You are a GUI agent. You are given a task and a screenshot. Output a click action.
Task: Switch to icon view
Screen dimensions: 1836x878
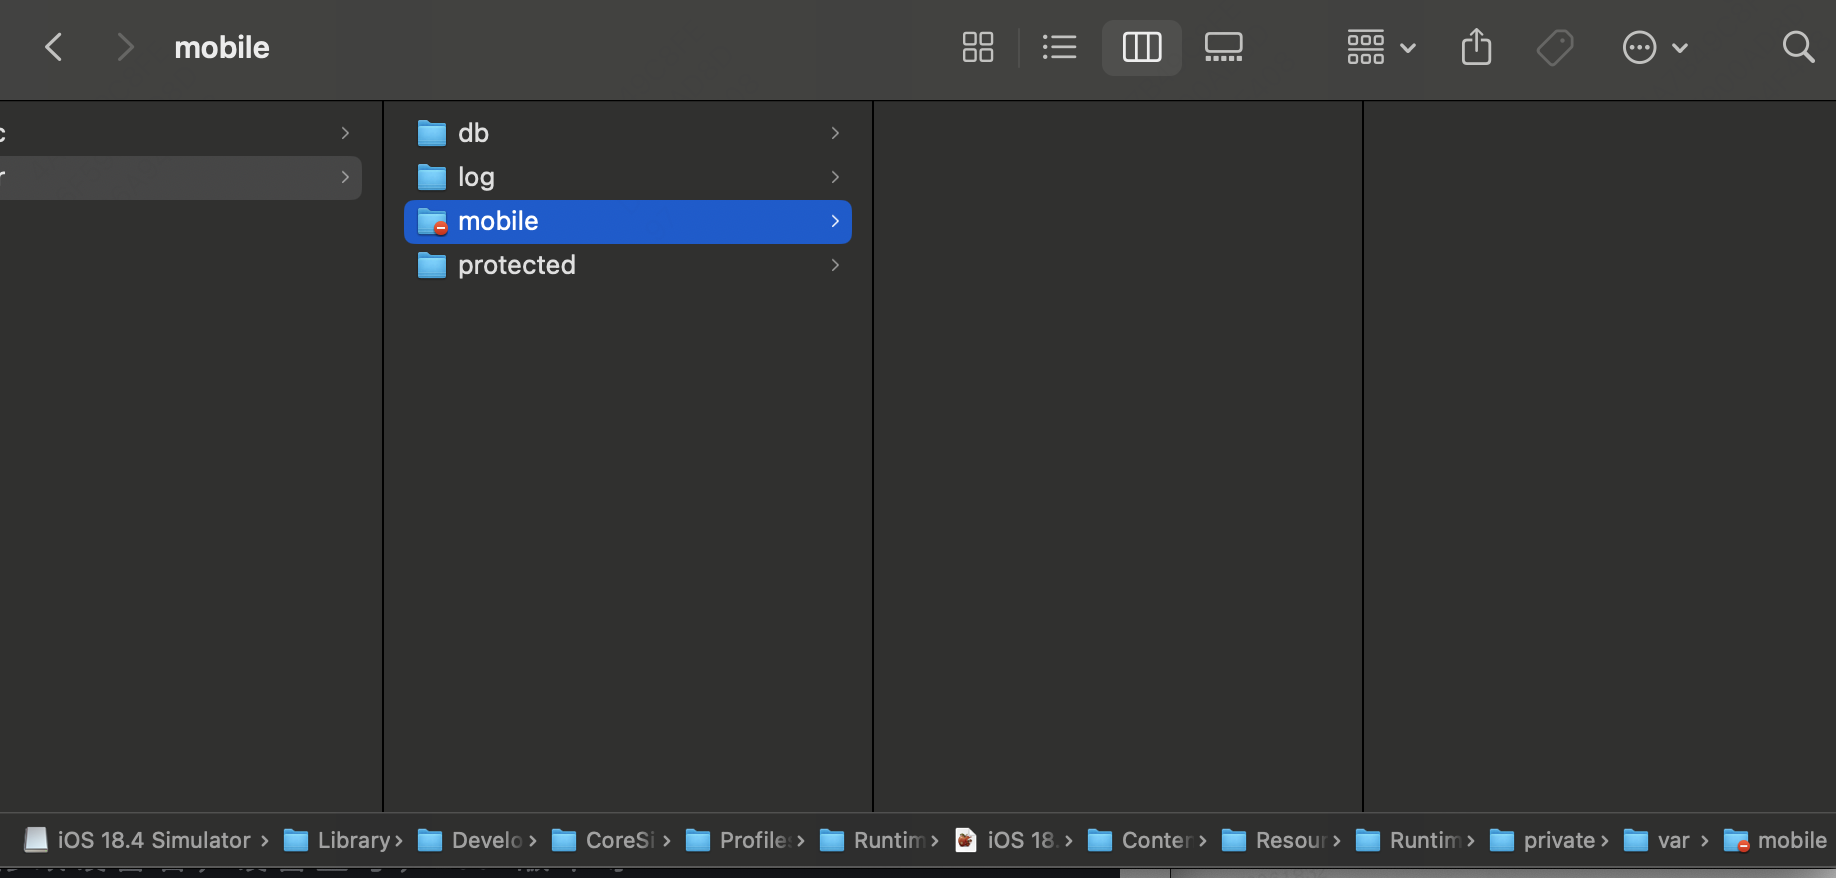[977, 47]
